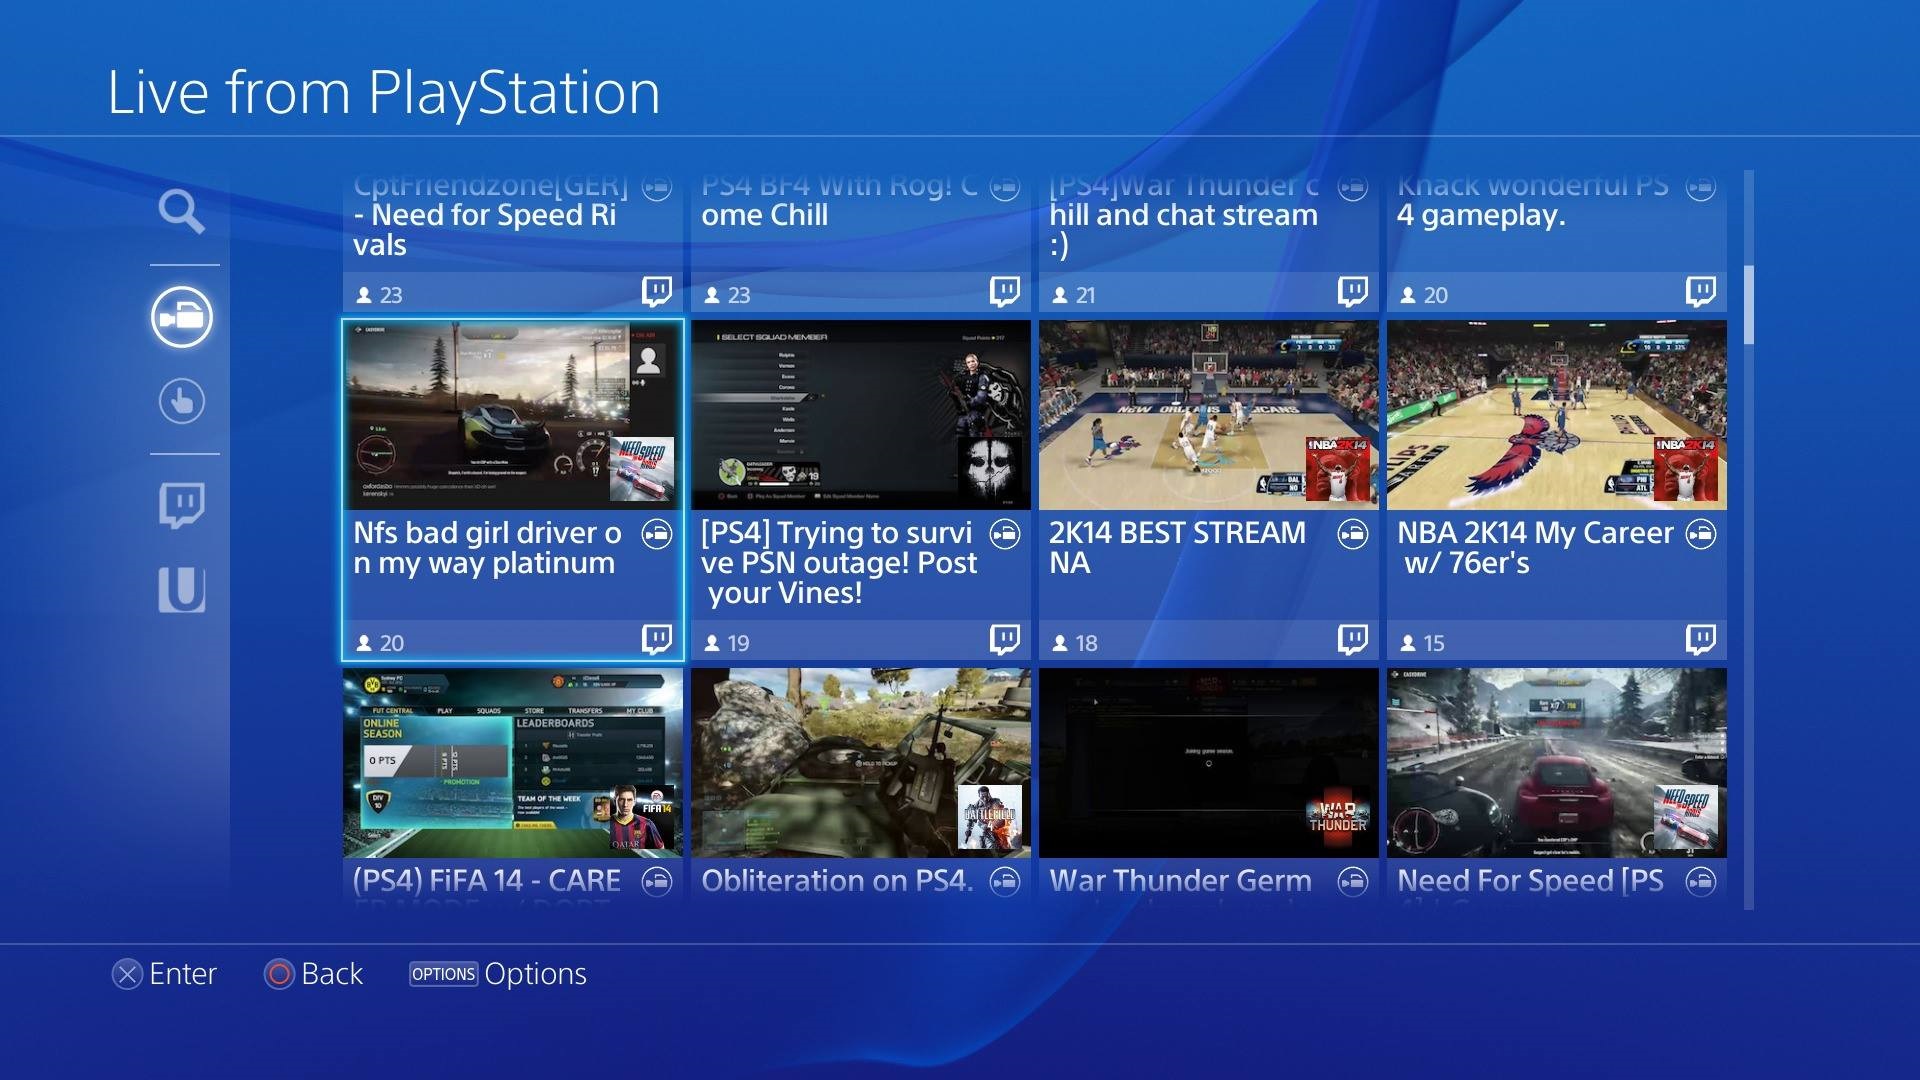Open the Twitch filter in the sidebar
This screenshot has height=1080, width=1920.
[x=183, y=503]
